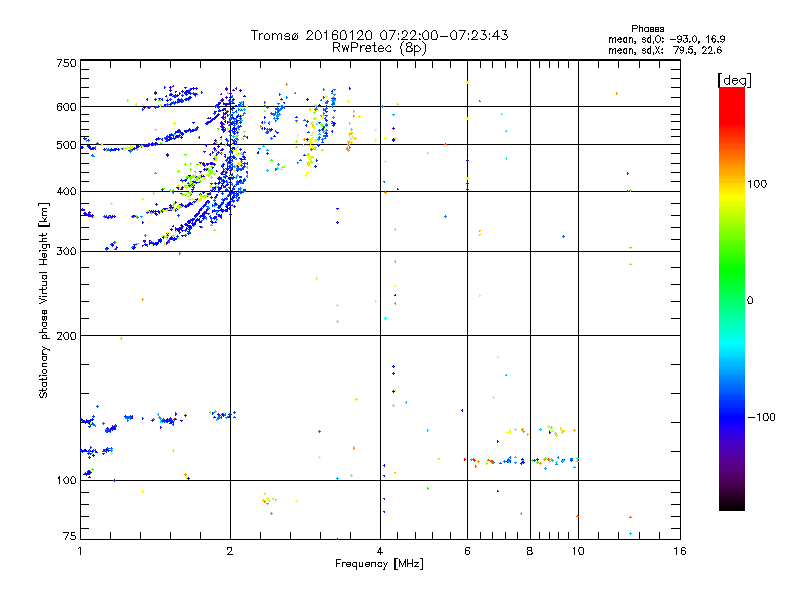This screenshot has width=800, height=600.
Task: Click the 'Stationary phase Virtual Height [km]' axis title
Action: click(44, 300)
